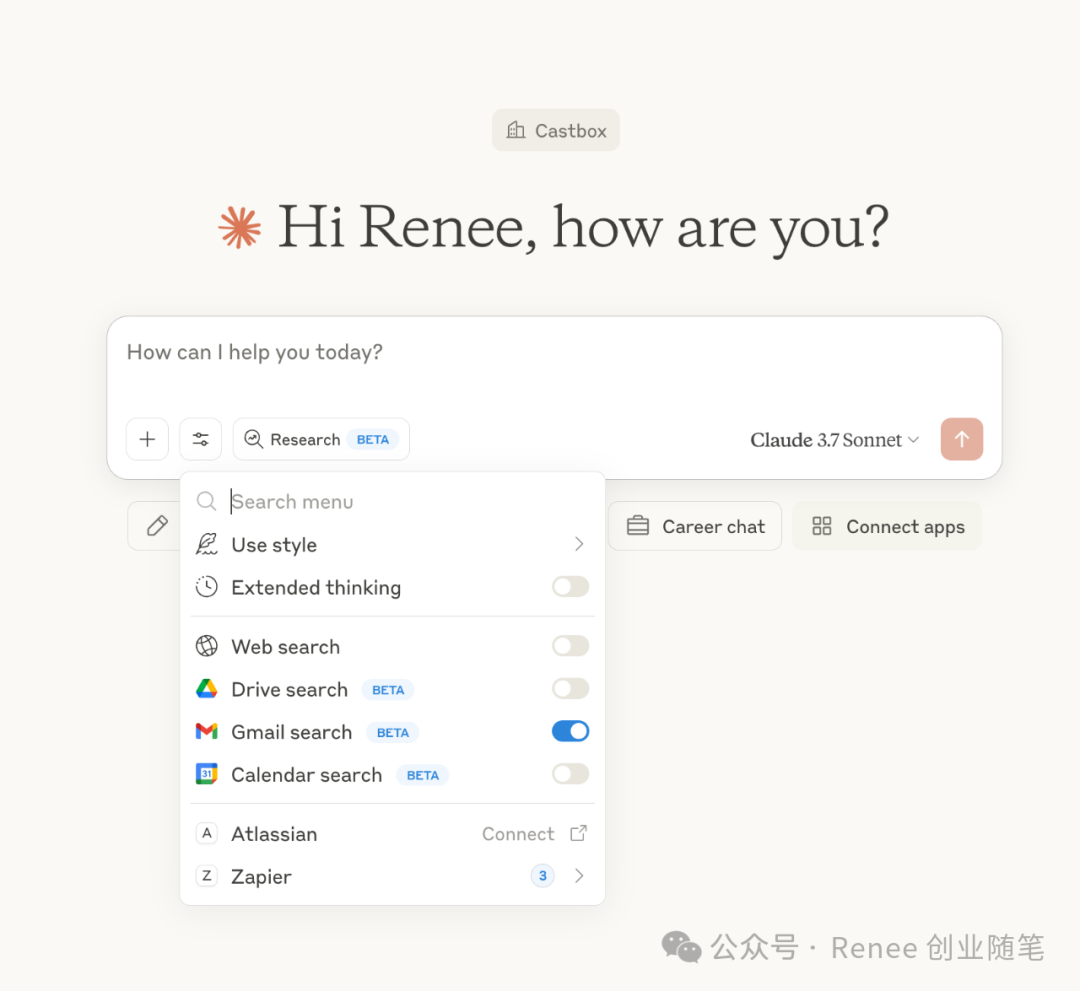
Task: Open the Zapier menu entry
Action: point(393,877)
